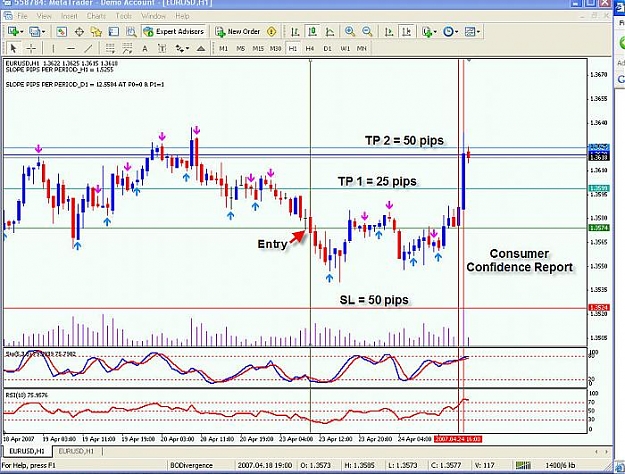625x474 pixels.
Task: Switch timeframe to D1
Action: coord(327,49)
